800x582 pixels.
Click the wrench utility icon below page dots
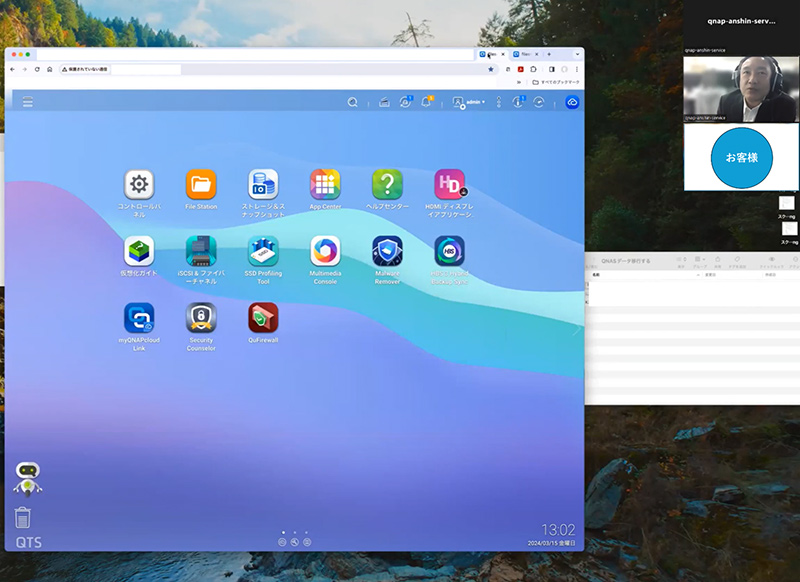click(x=294, y=543)
